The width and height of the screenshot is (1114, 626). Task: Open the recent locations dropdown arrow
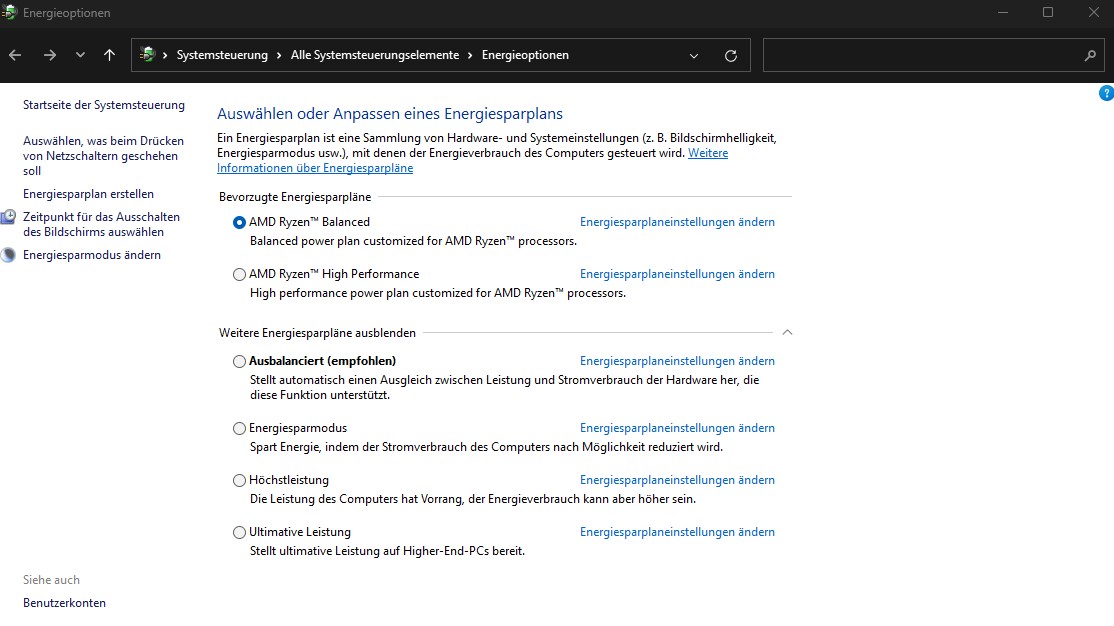pyautogui.click(x=80, y=55)
